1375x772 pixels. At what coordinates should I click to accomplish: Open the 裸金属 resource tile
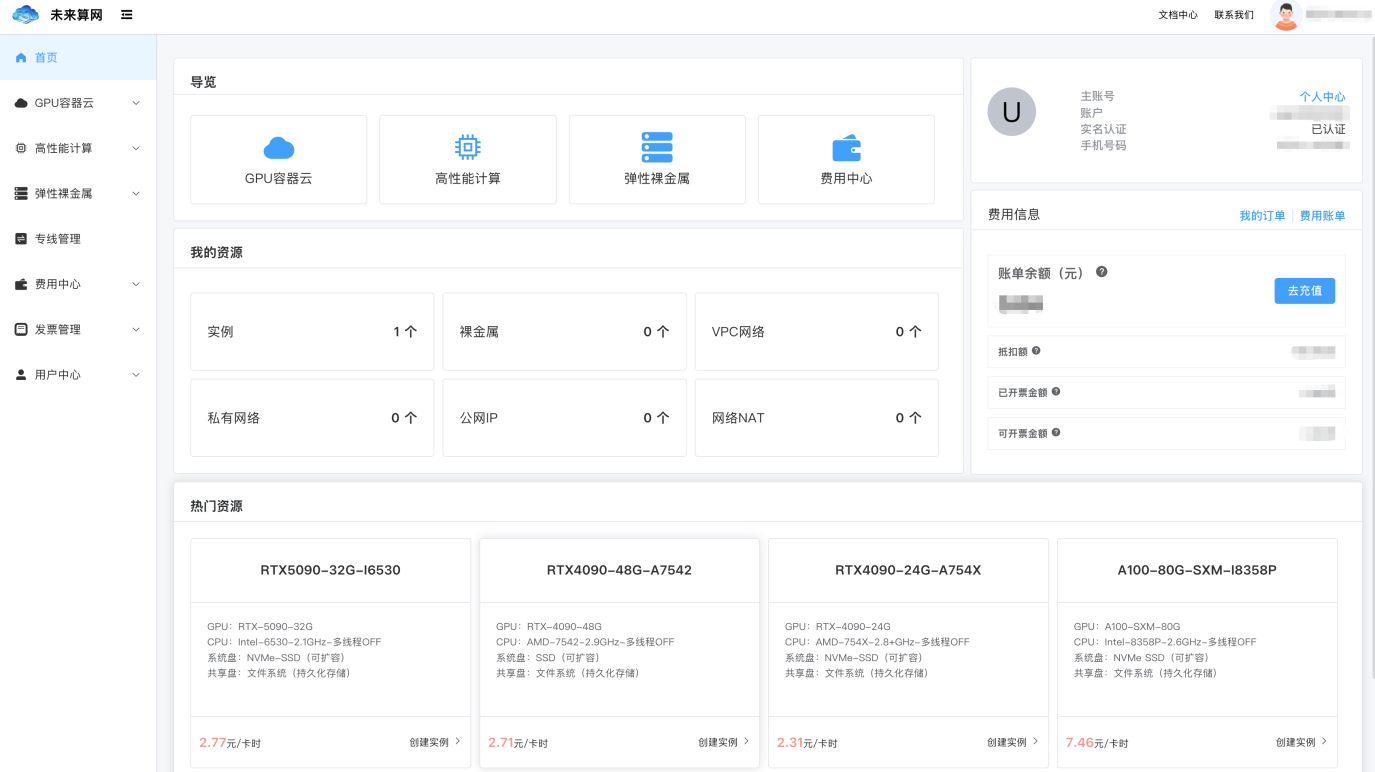pyautogui.click(x=564, y=332)
